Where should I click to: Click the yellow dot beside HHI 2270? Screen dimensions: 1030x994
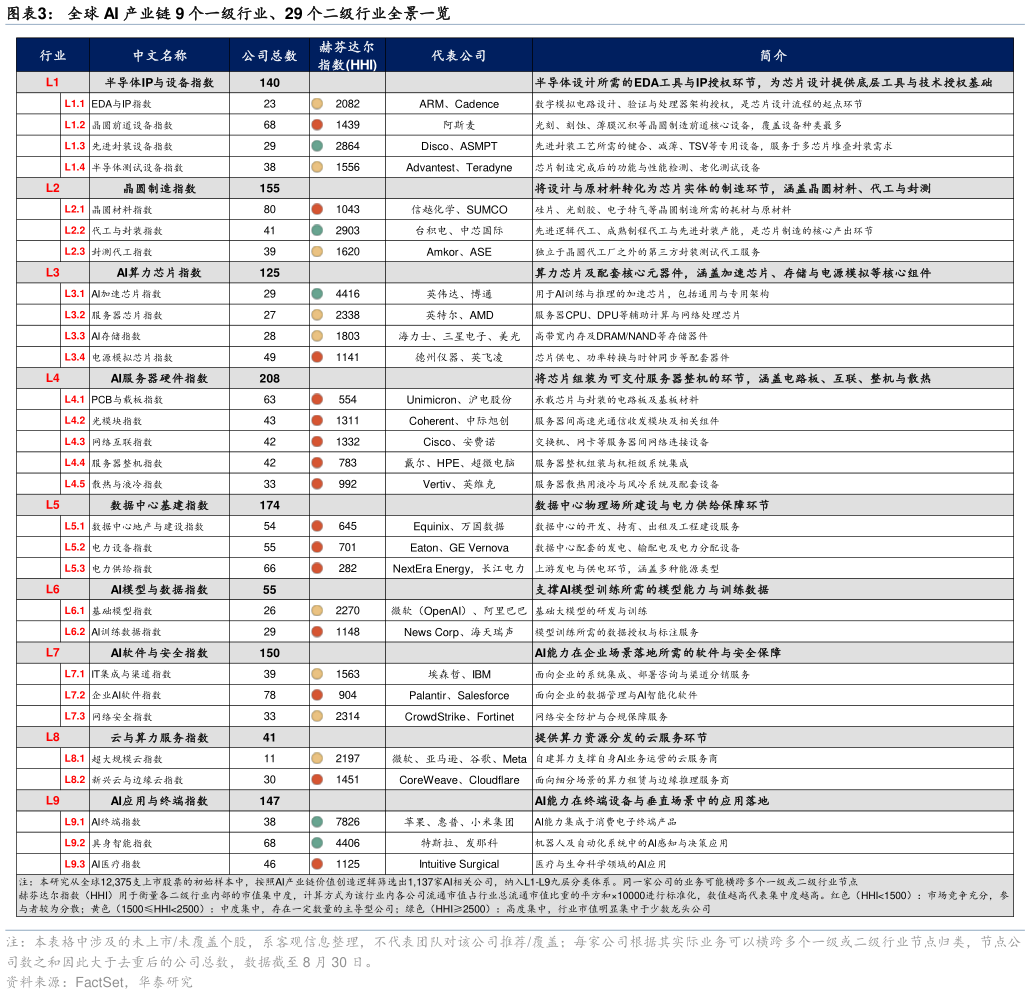(x=317, y=610)
